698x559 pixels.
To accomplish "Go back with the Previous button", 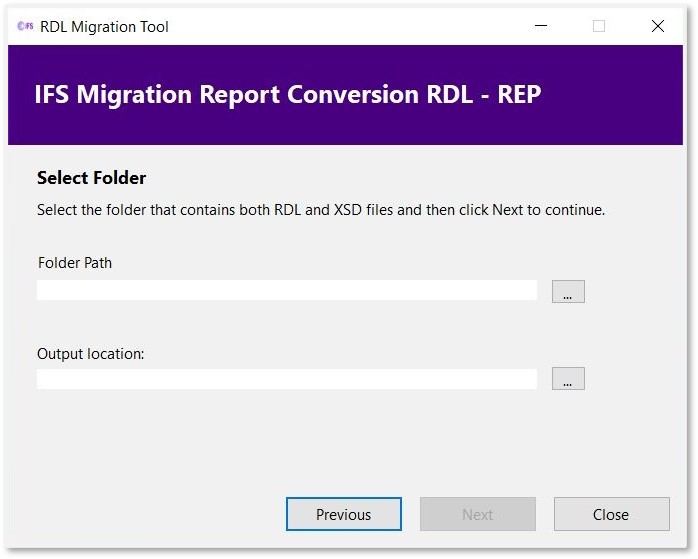I will click(x=344, y=514).
